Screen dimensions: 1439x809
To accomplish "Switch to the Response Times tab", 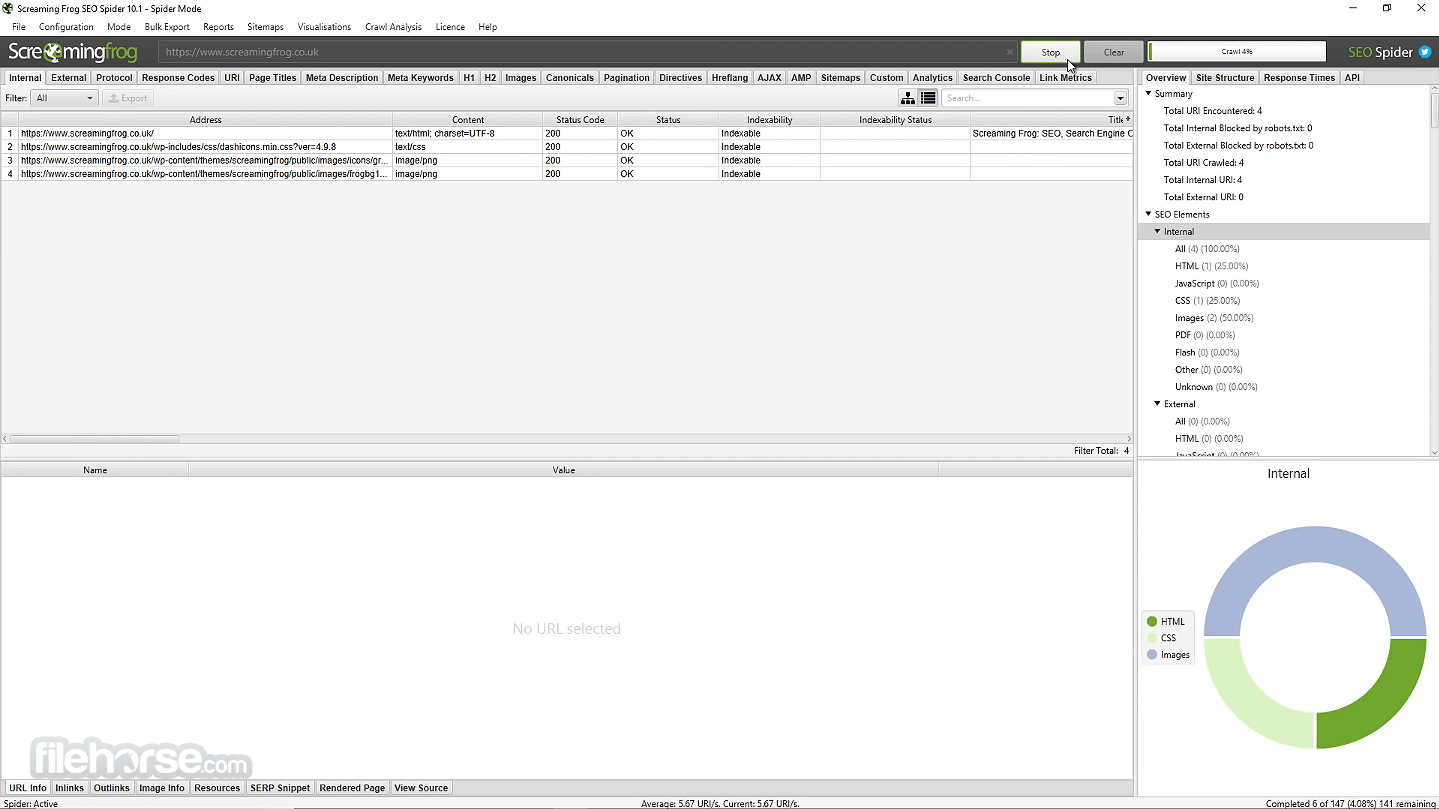I will (1299, 77).
